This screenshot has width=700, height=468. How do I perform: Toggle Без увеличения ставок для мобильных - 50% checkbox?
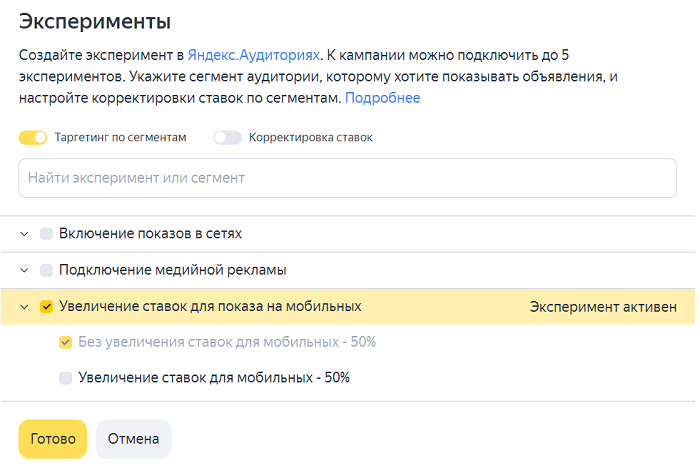[x=66, y=343]
